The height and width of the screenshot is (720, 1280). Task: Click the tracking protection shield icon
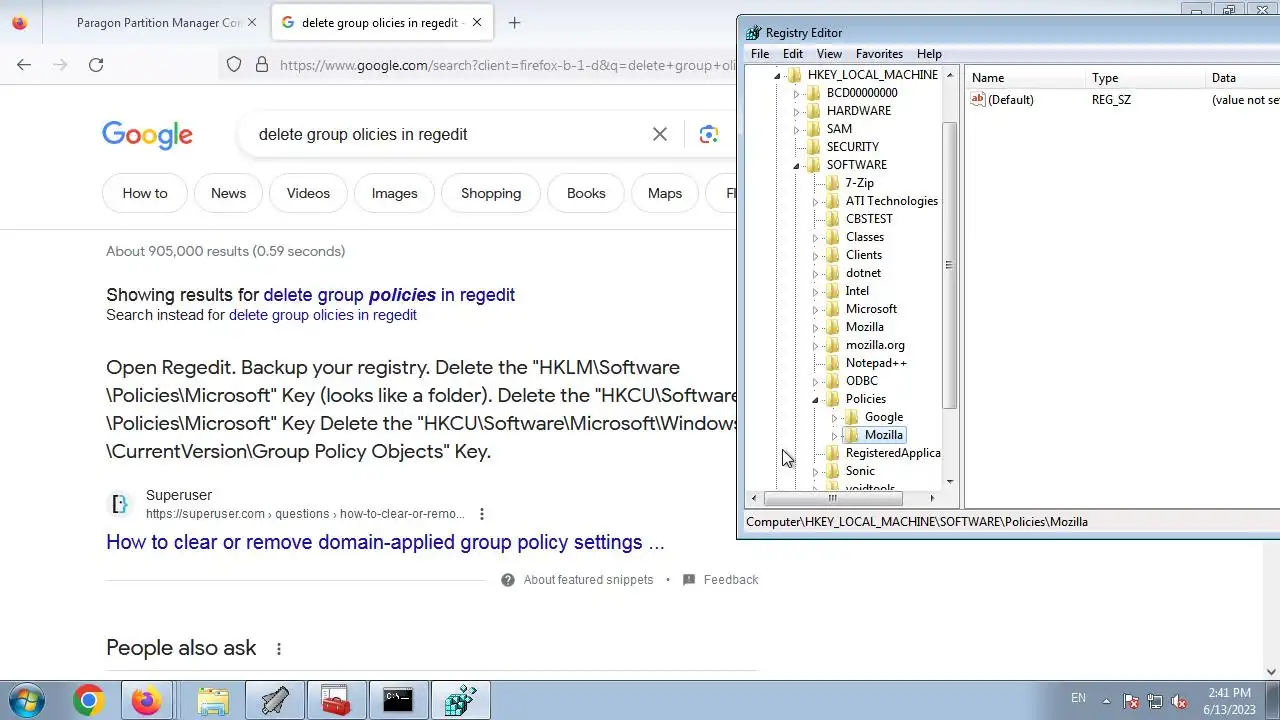[234, 65]
